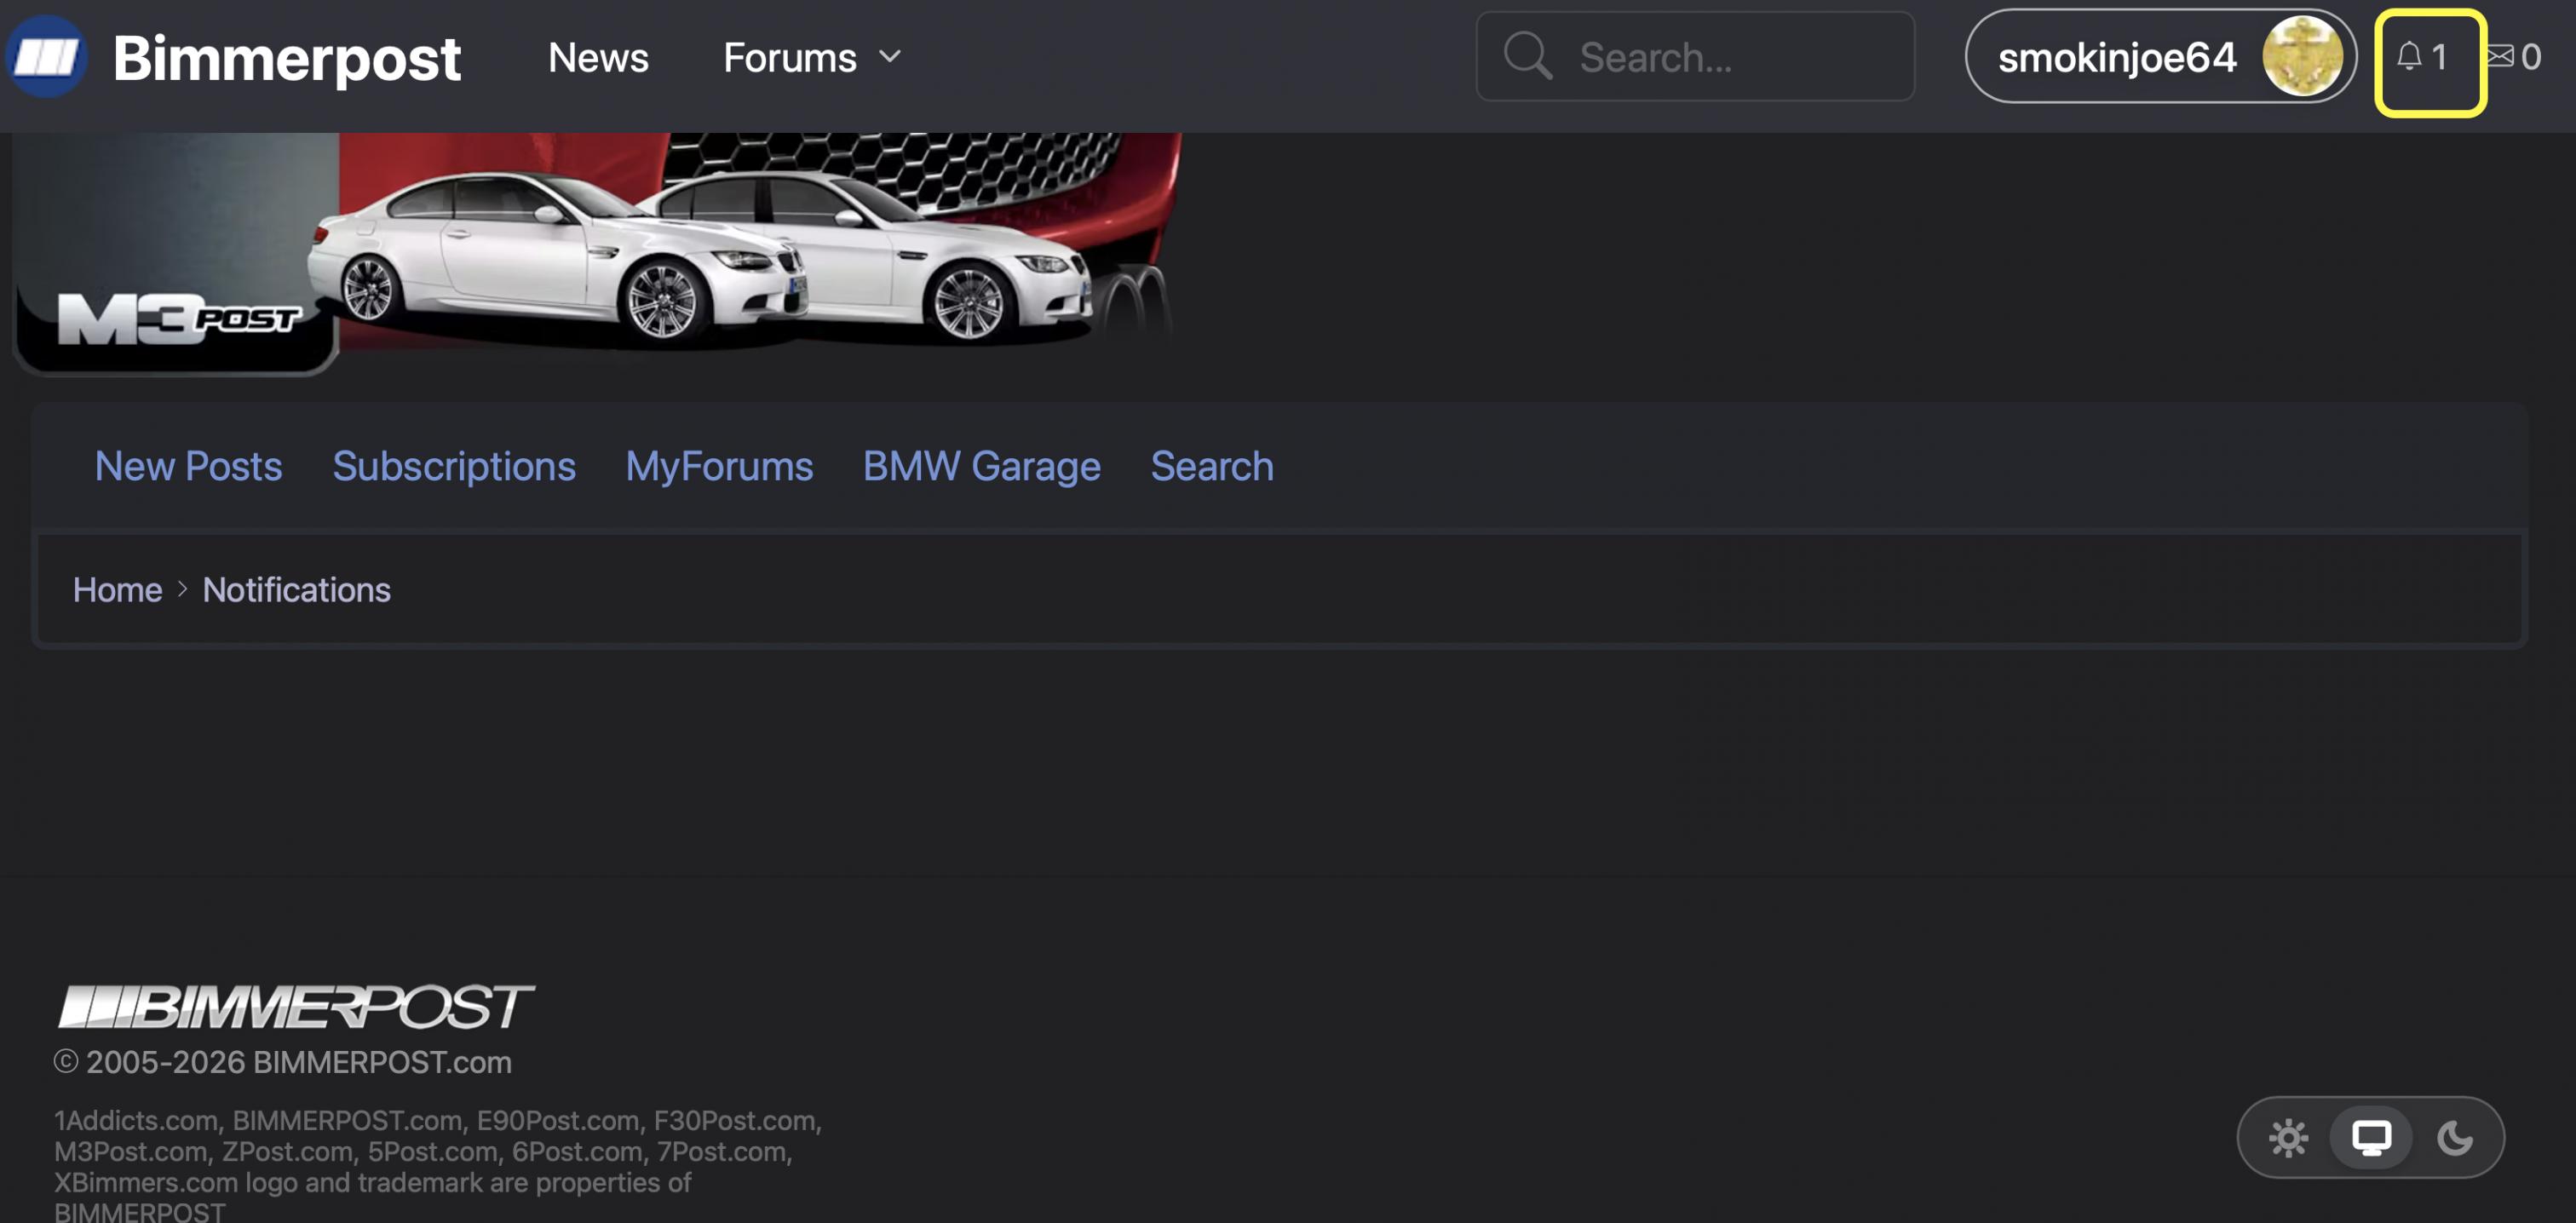Open MyForums
2576x1223 pixels.
click(x=719, y=466)
